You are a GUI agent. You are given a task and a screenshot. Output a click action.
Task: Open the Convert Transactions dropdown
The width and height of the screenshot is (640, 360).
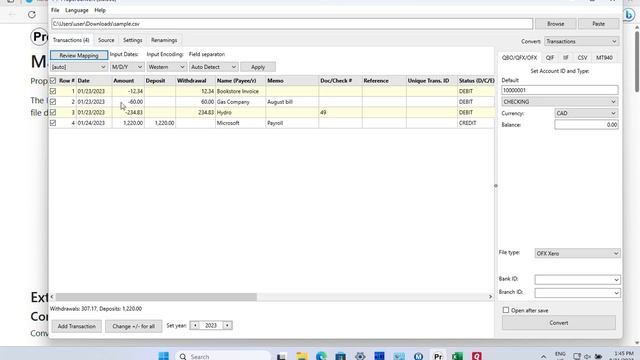[x=581, y=42]
